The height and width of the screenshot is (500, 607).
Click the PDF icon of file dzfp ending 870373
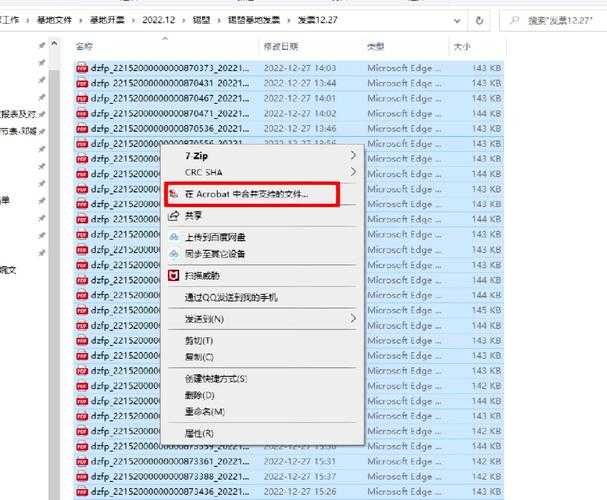pos(82,68)
